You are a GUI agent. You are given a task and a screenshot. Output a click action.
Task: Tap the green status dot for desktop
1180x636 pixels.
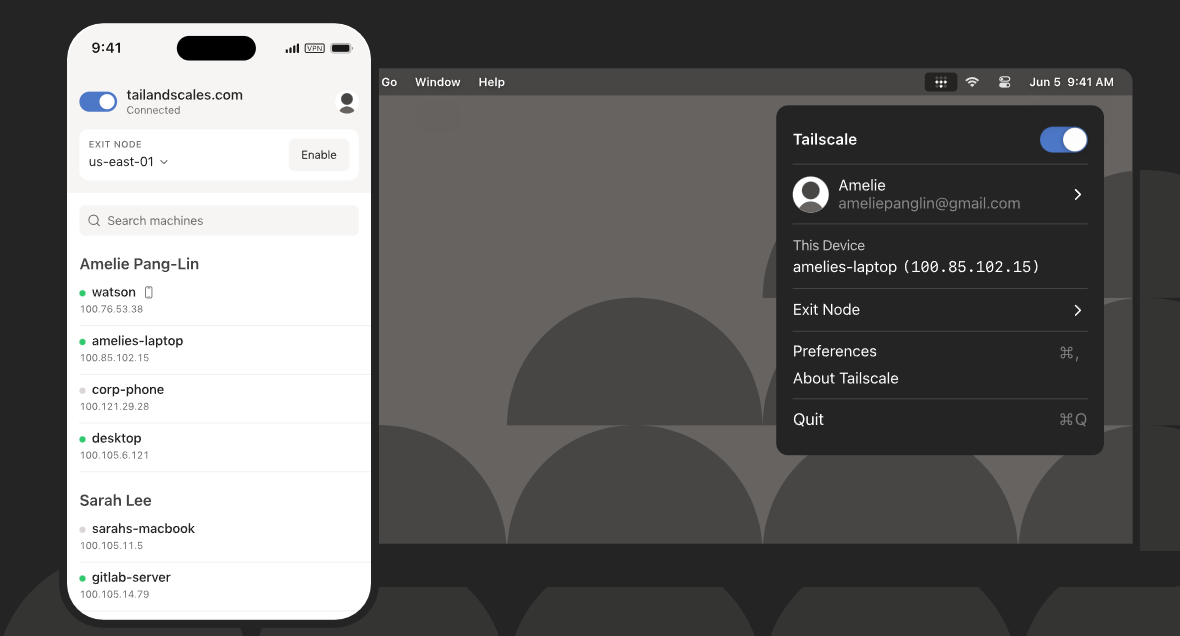click(x=83, y=439)
